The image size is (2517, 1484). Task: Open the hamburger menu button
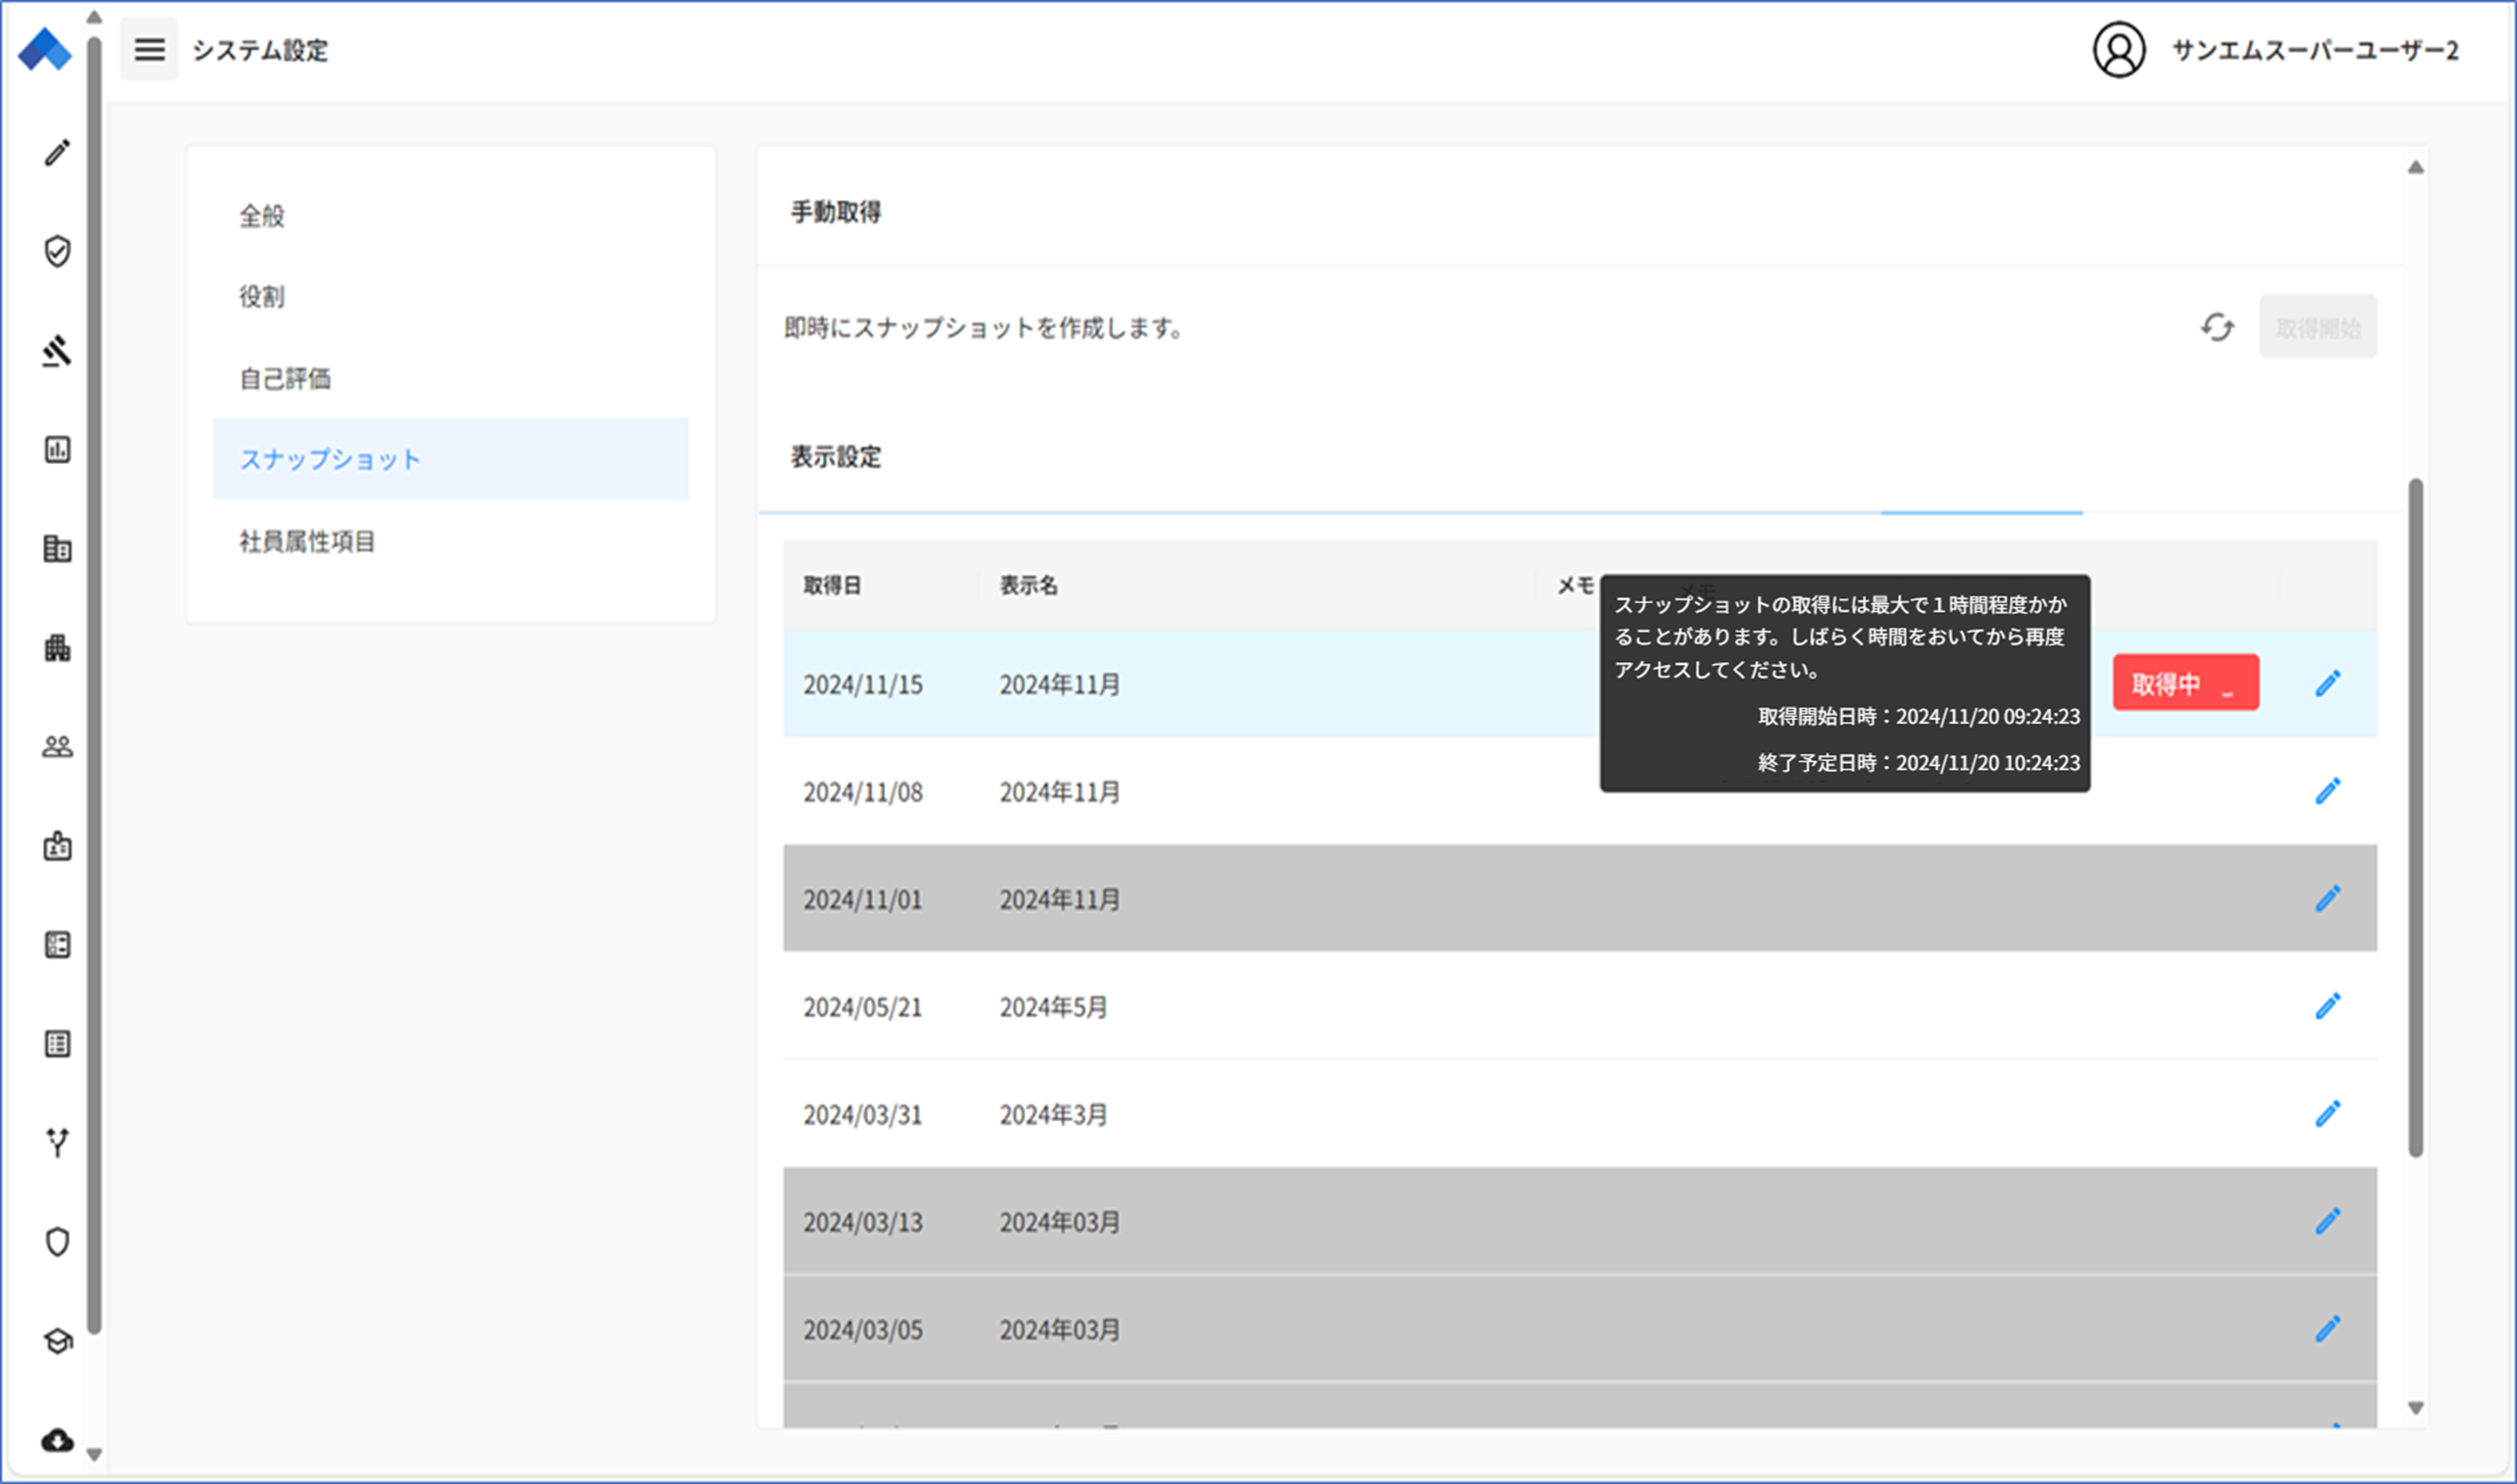[149, 49]
